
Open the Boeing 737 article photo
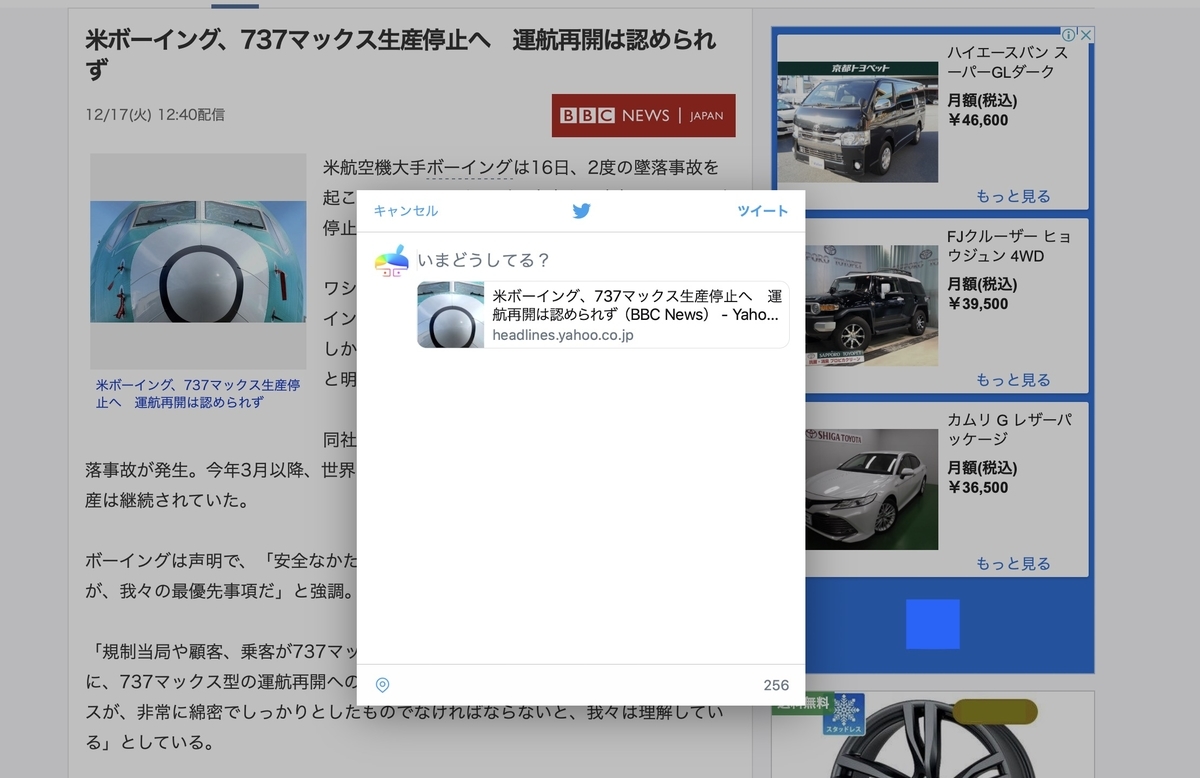[198, 262]
